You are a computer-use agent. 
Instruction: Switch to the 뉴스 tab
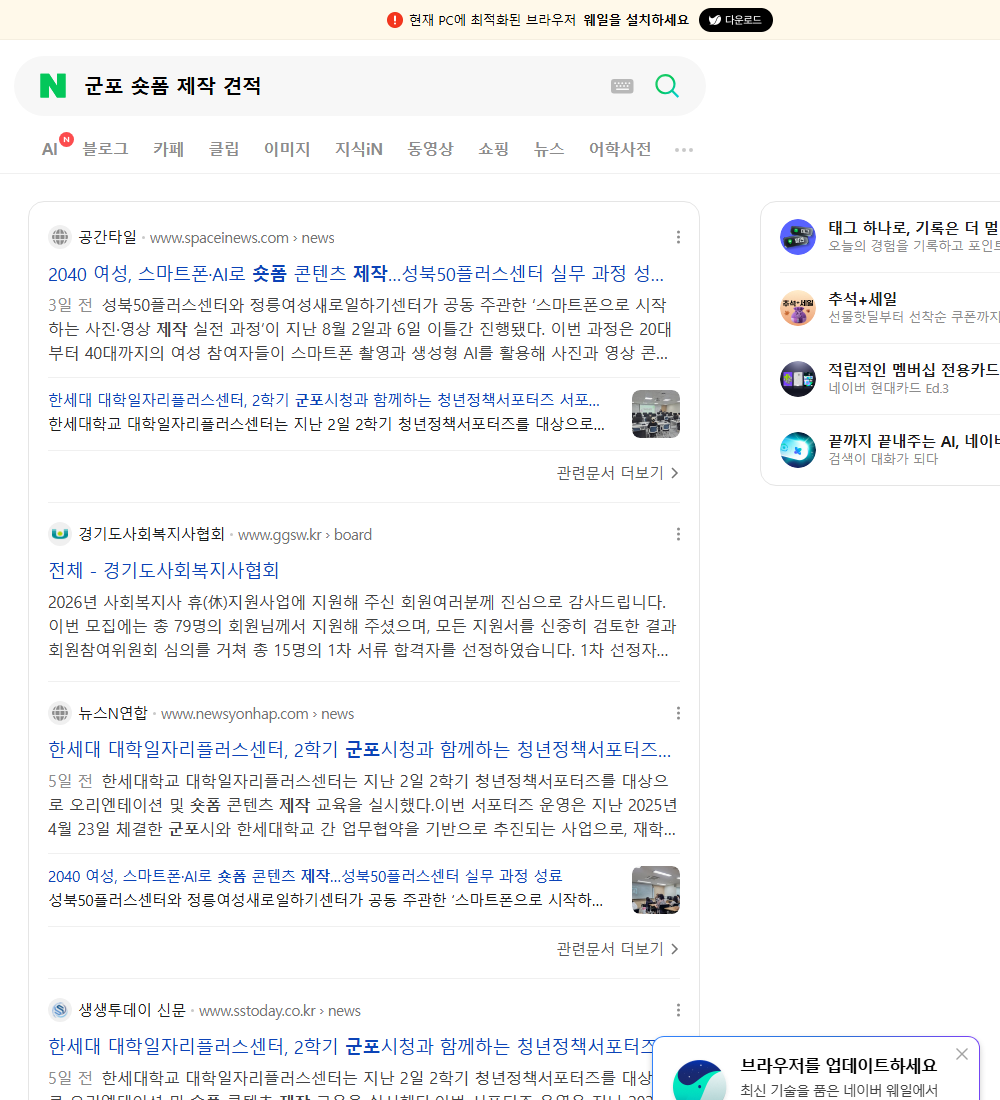pyautogui.click(x=549, y=149)
